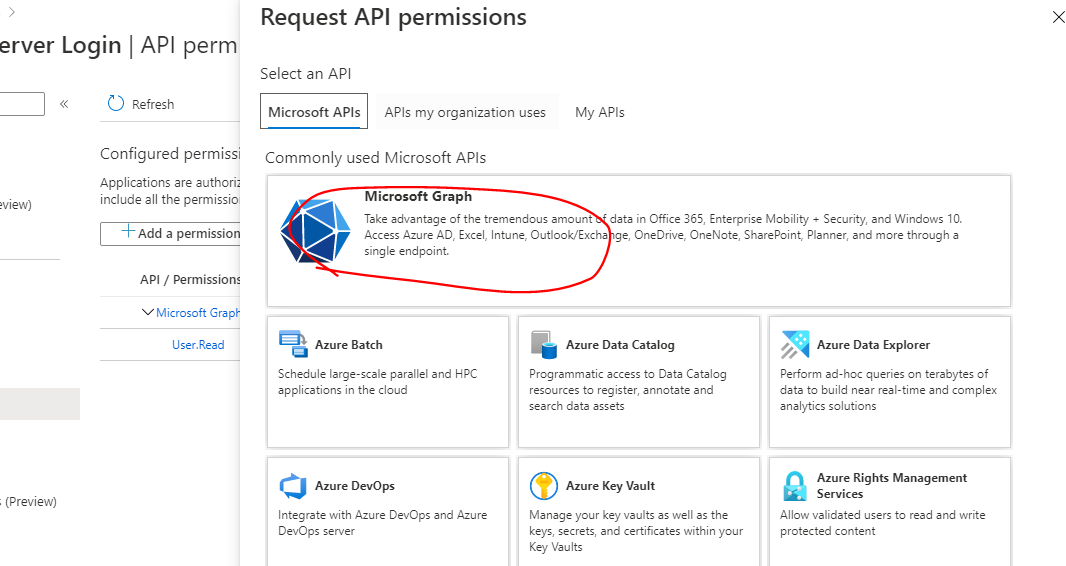This screenshot has width=1066, height=566.
Task: Click the Commonly used Microsoft APIs heading
Action: [375, 158]
